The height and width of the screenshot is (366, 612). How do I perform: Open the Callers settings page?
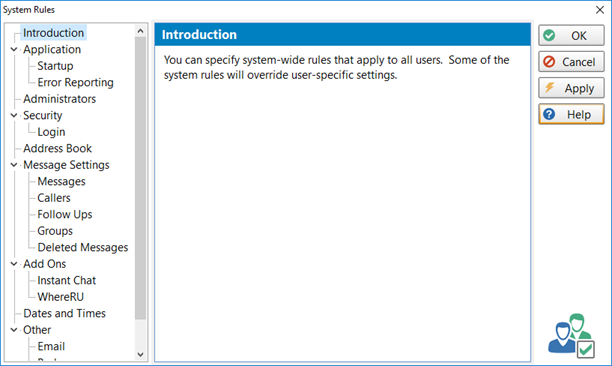(x=54, y=198)
